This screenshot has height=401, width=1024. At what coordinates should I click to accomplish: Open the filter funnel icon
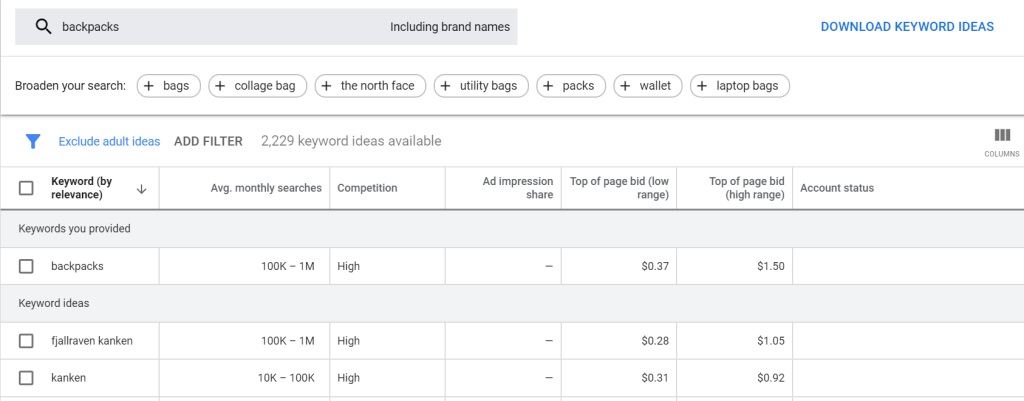33,141
